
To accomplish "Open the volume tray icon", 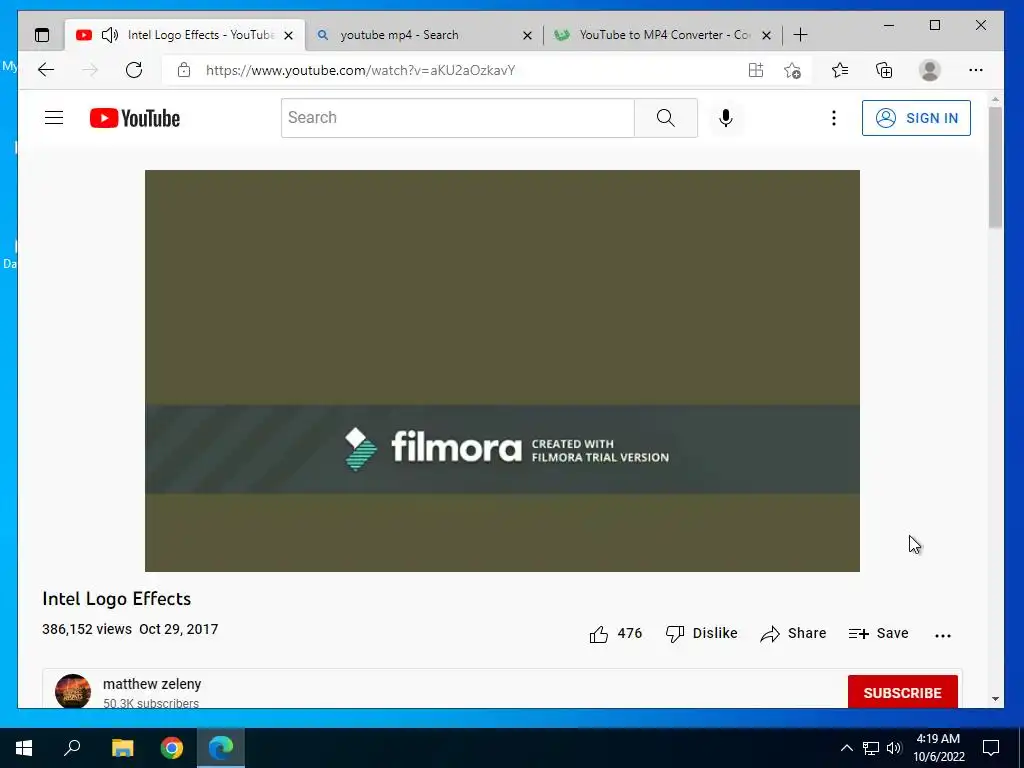I will tap(894, 748).
